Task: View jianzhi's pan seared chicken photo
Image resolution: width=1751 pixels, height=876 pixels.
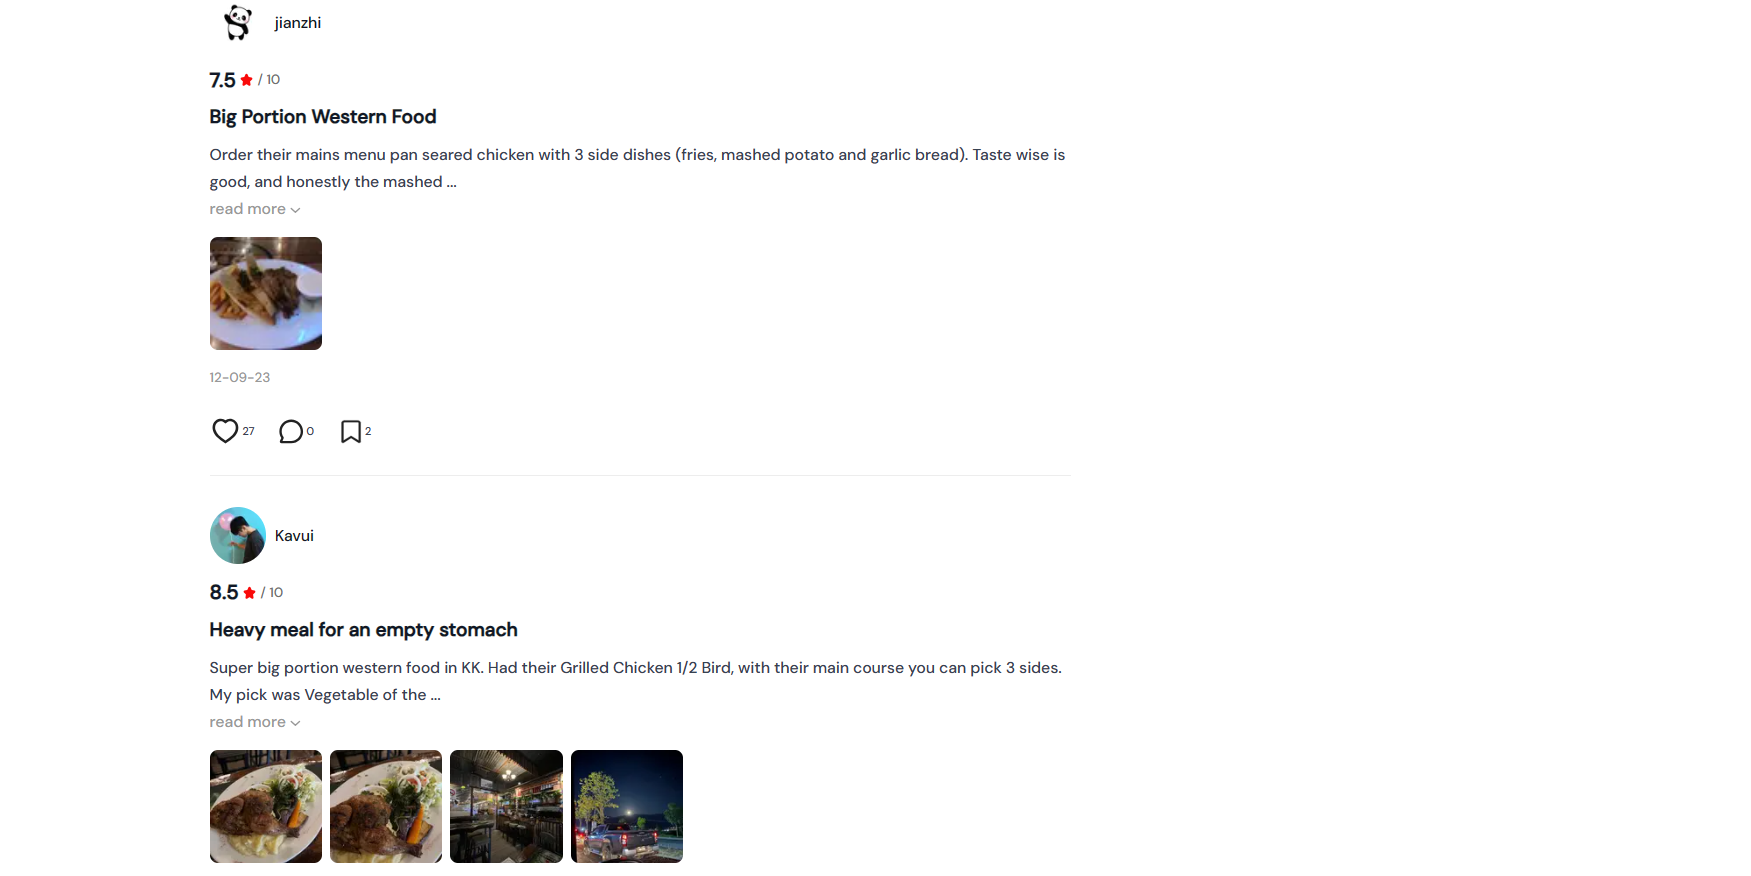Action: (x=266, y=293)
